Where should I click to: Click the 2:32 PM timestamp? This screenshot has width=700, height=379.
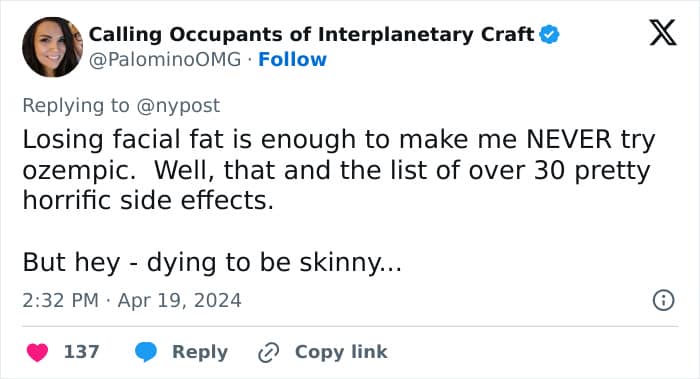point(60,300)
